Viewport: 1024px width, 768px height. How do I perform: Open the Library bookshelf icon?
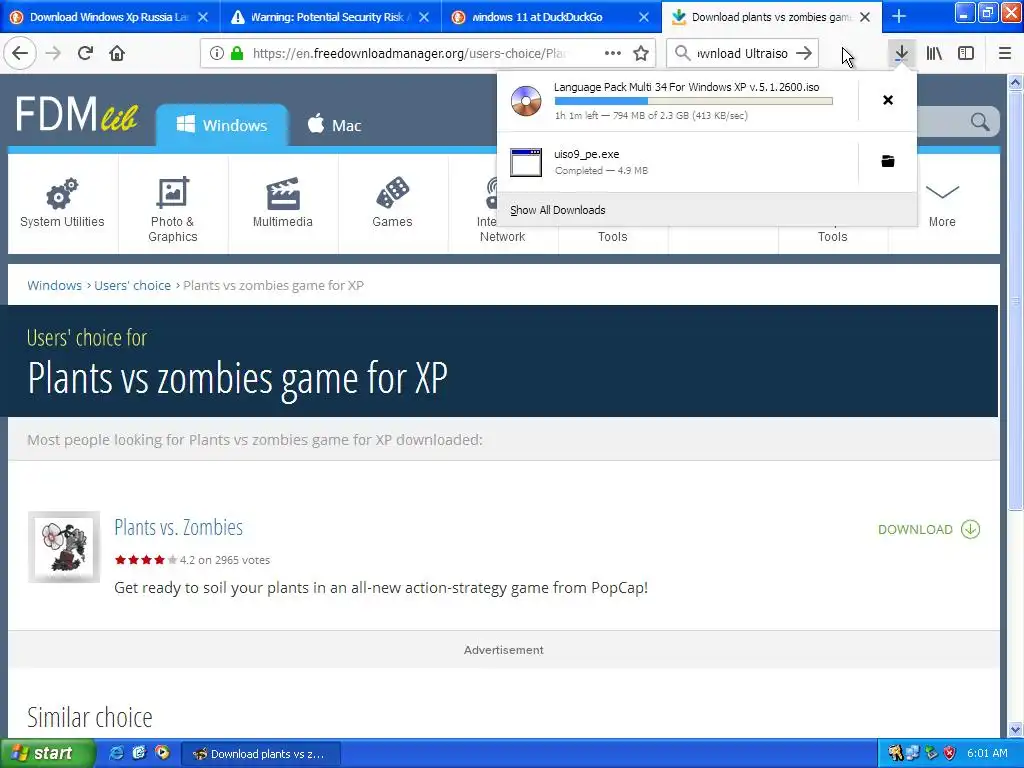tap(934, 53)
